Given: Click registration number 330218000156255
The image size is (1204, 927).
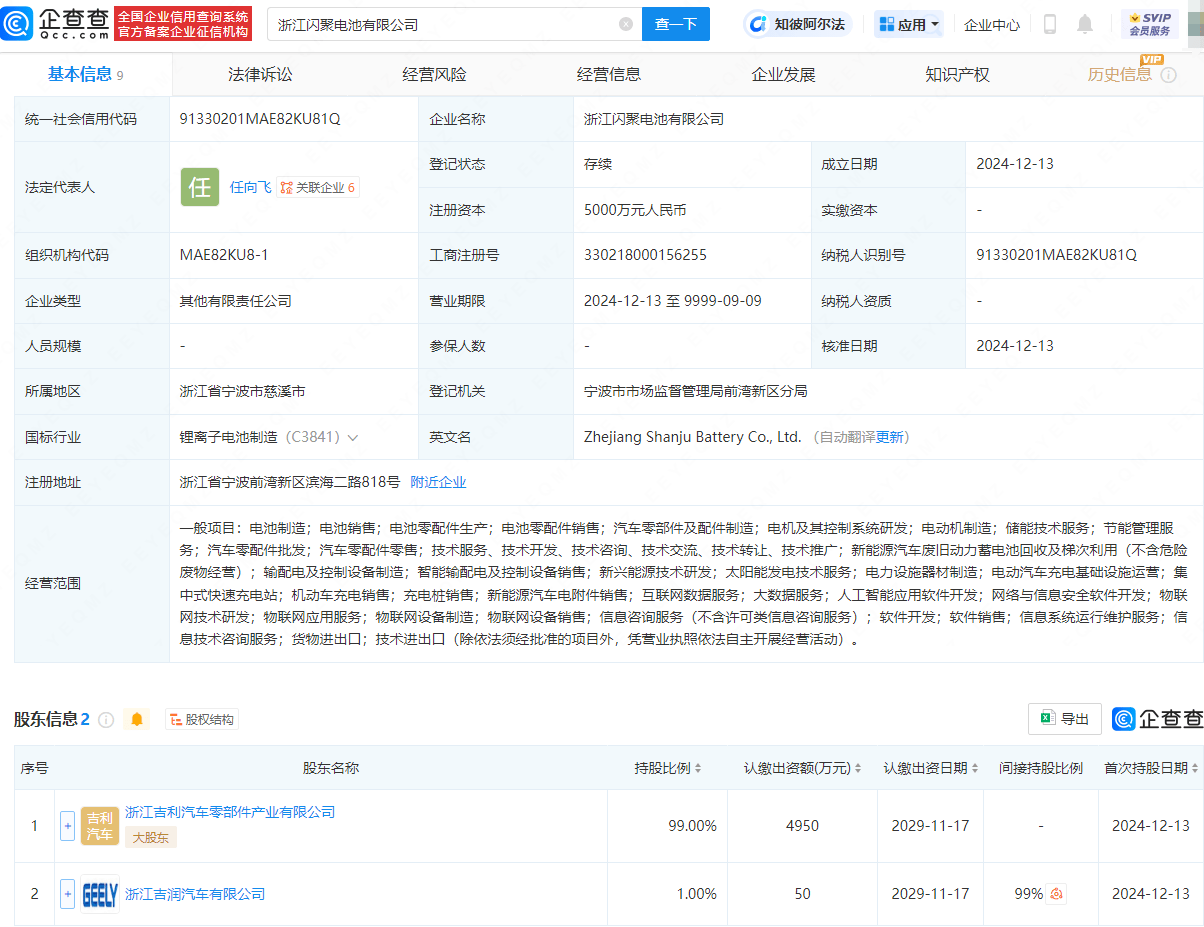Looking at the screenshot, I should [x=645, y=255].
